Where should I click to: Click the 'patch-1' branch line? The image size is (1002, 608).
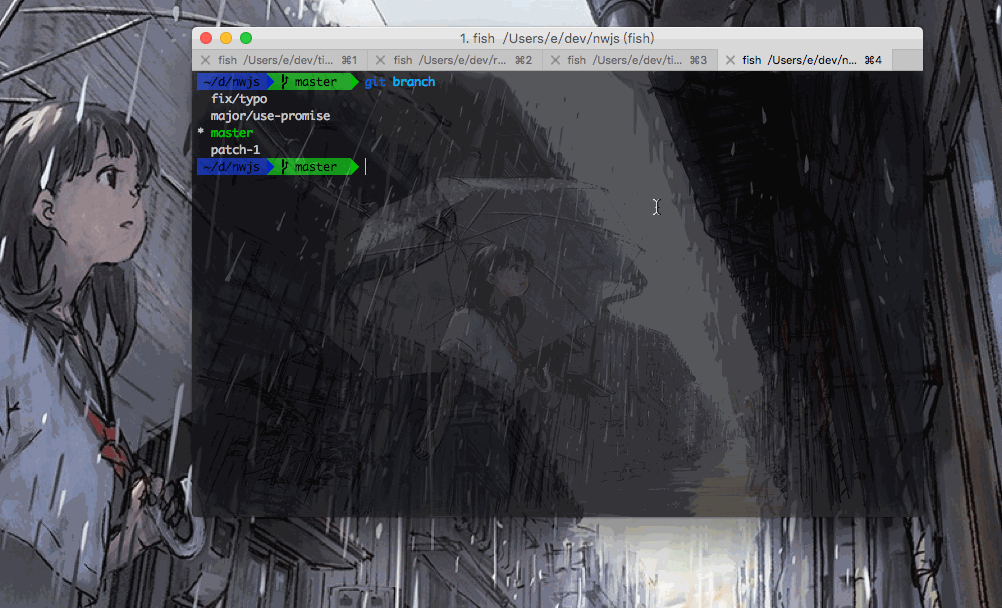point(235,150)
